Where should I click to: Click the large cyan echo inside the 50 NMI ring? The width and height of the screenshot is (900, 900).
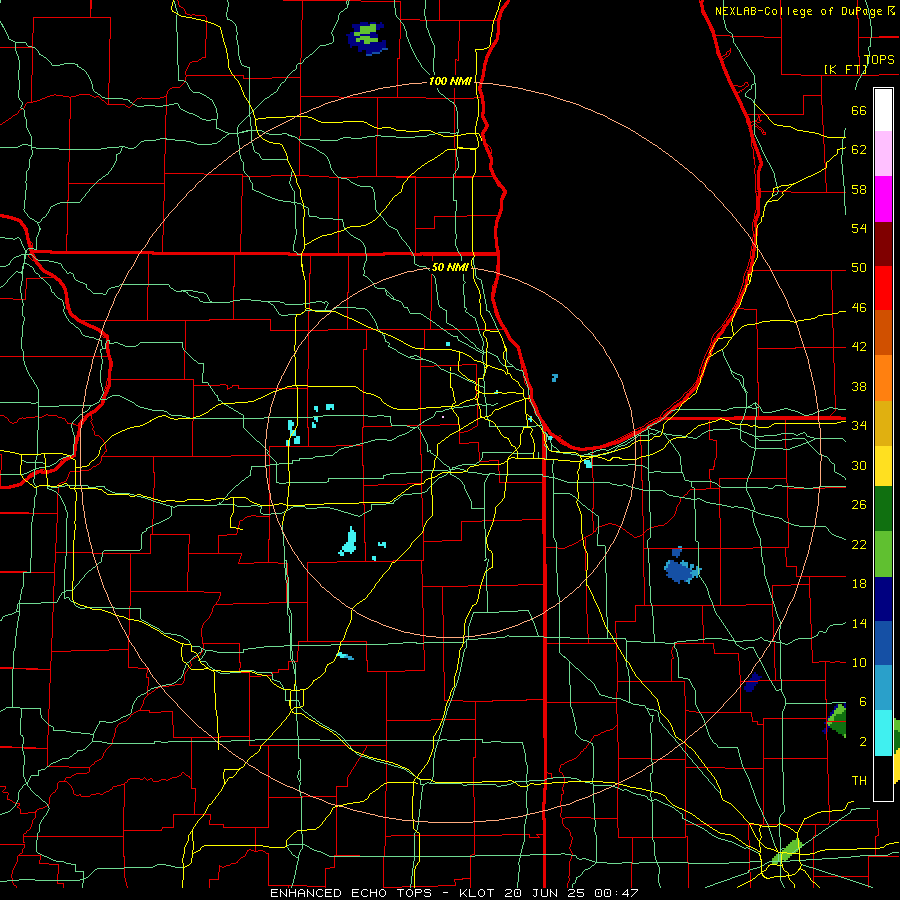click(348, 542)
